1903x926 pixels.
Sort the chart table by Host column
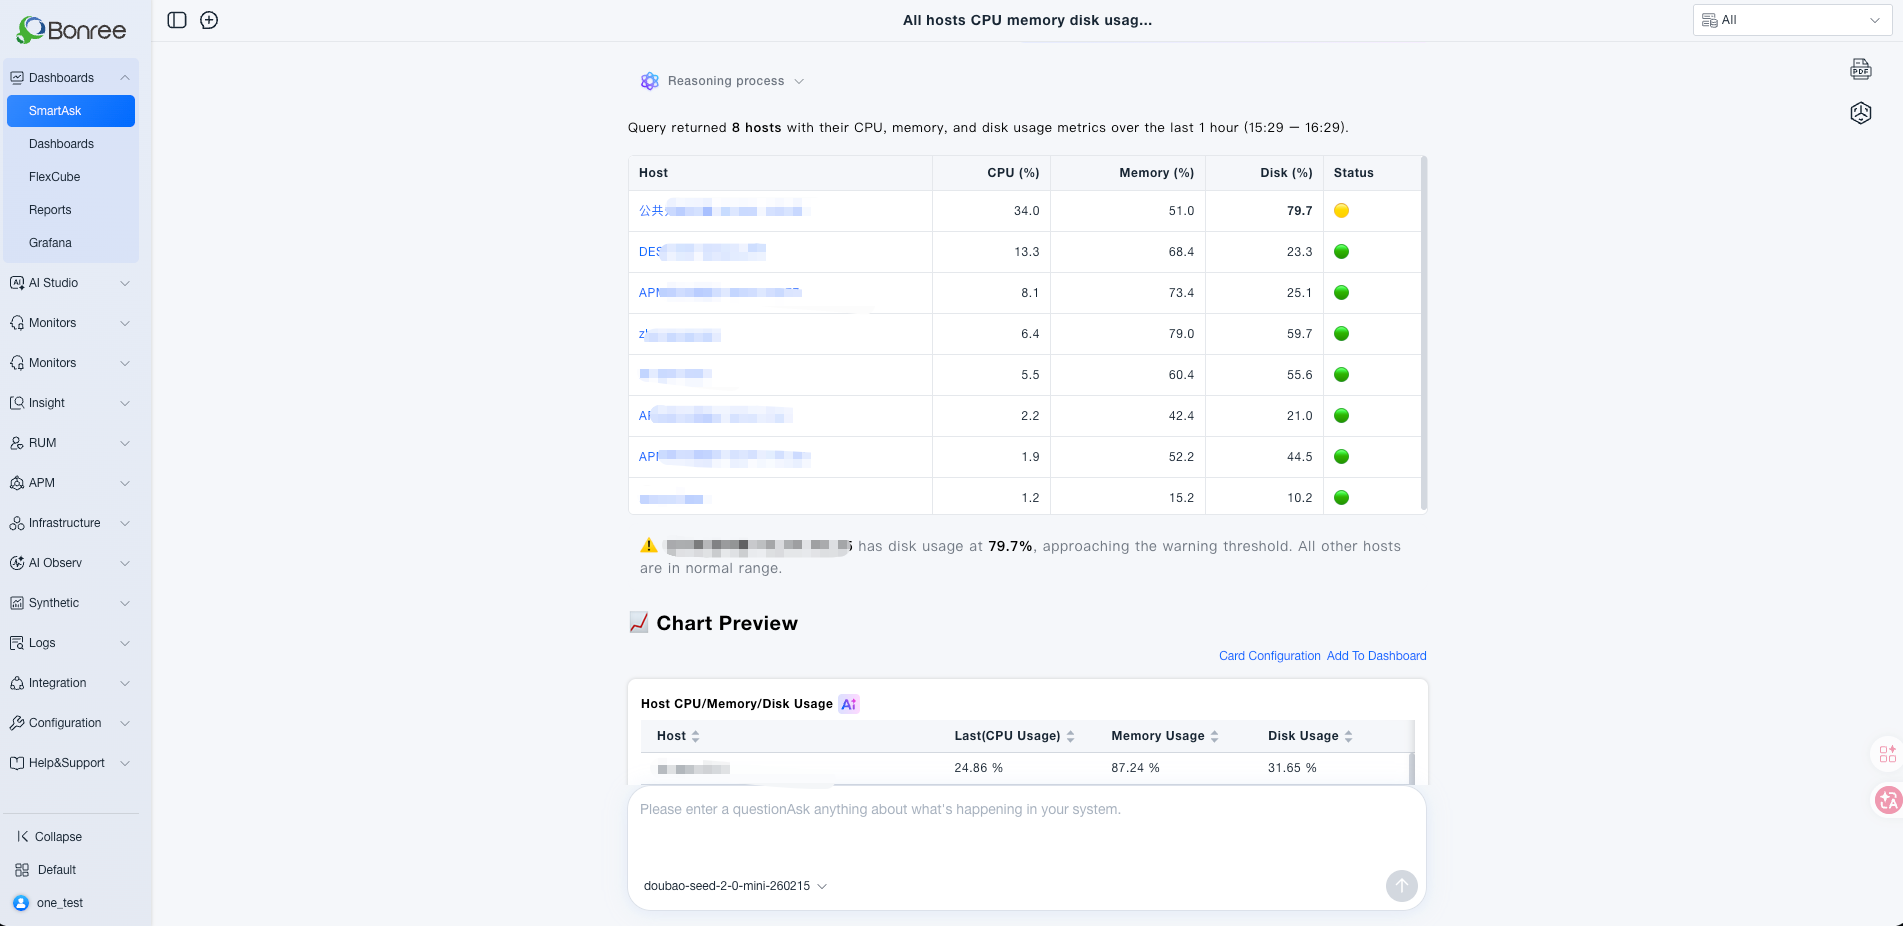tap(696, 736)
